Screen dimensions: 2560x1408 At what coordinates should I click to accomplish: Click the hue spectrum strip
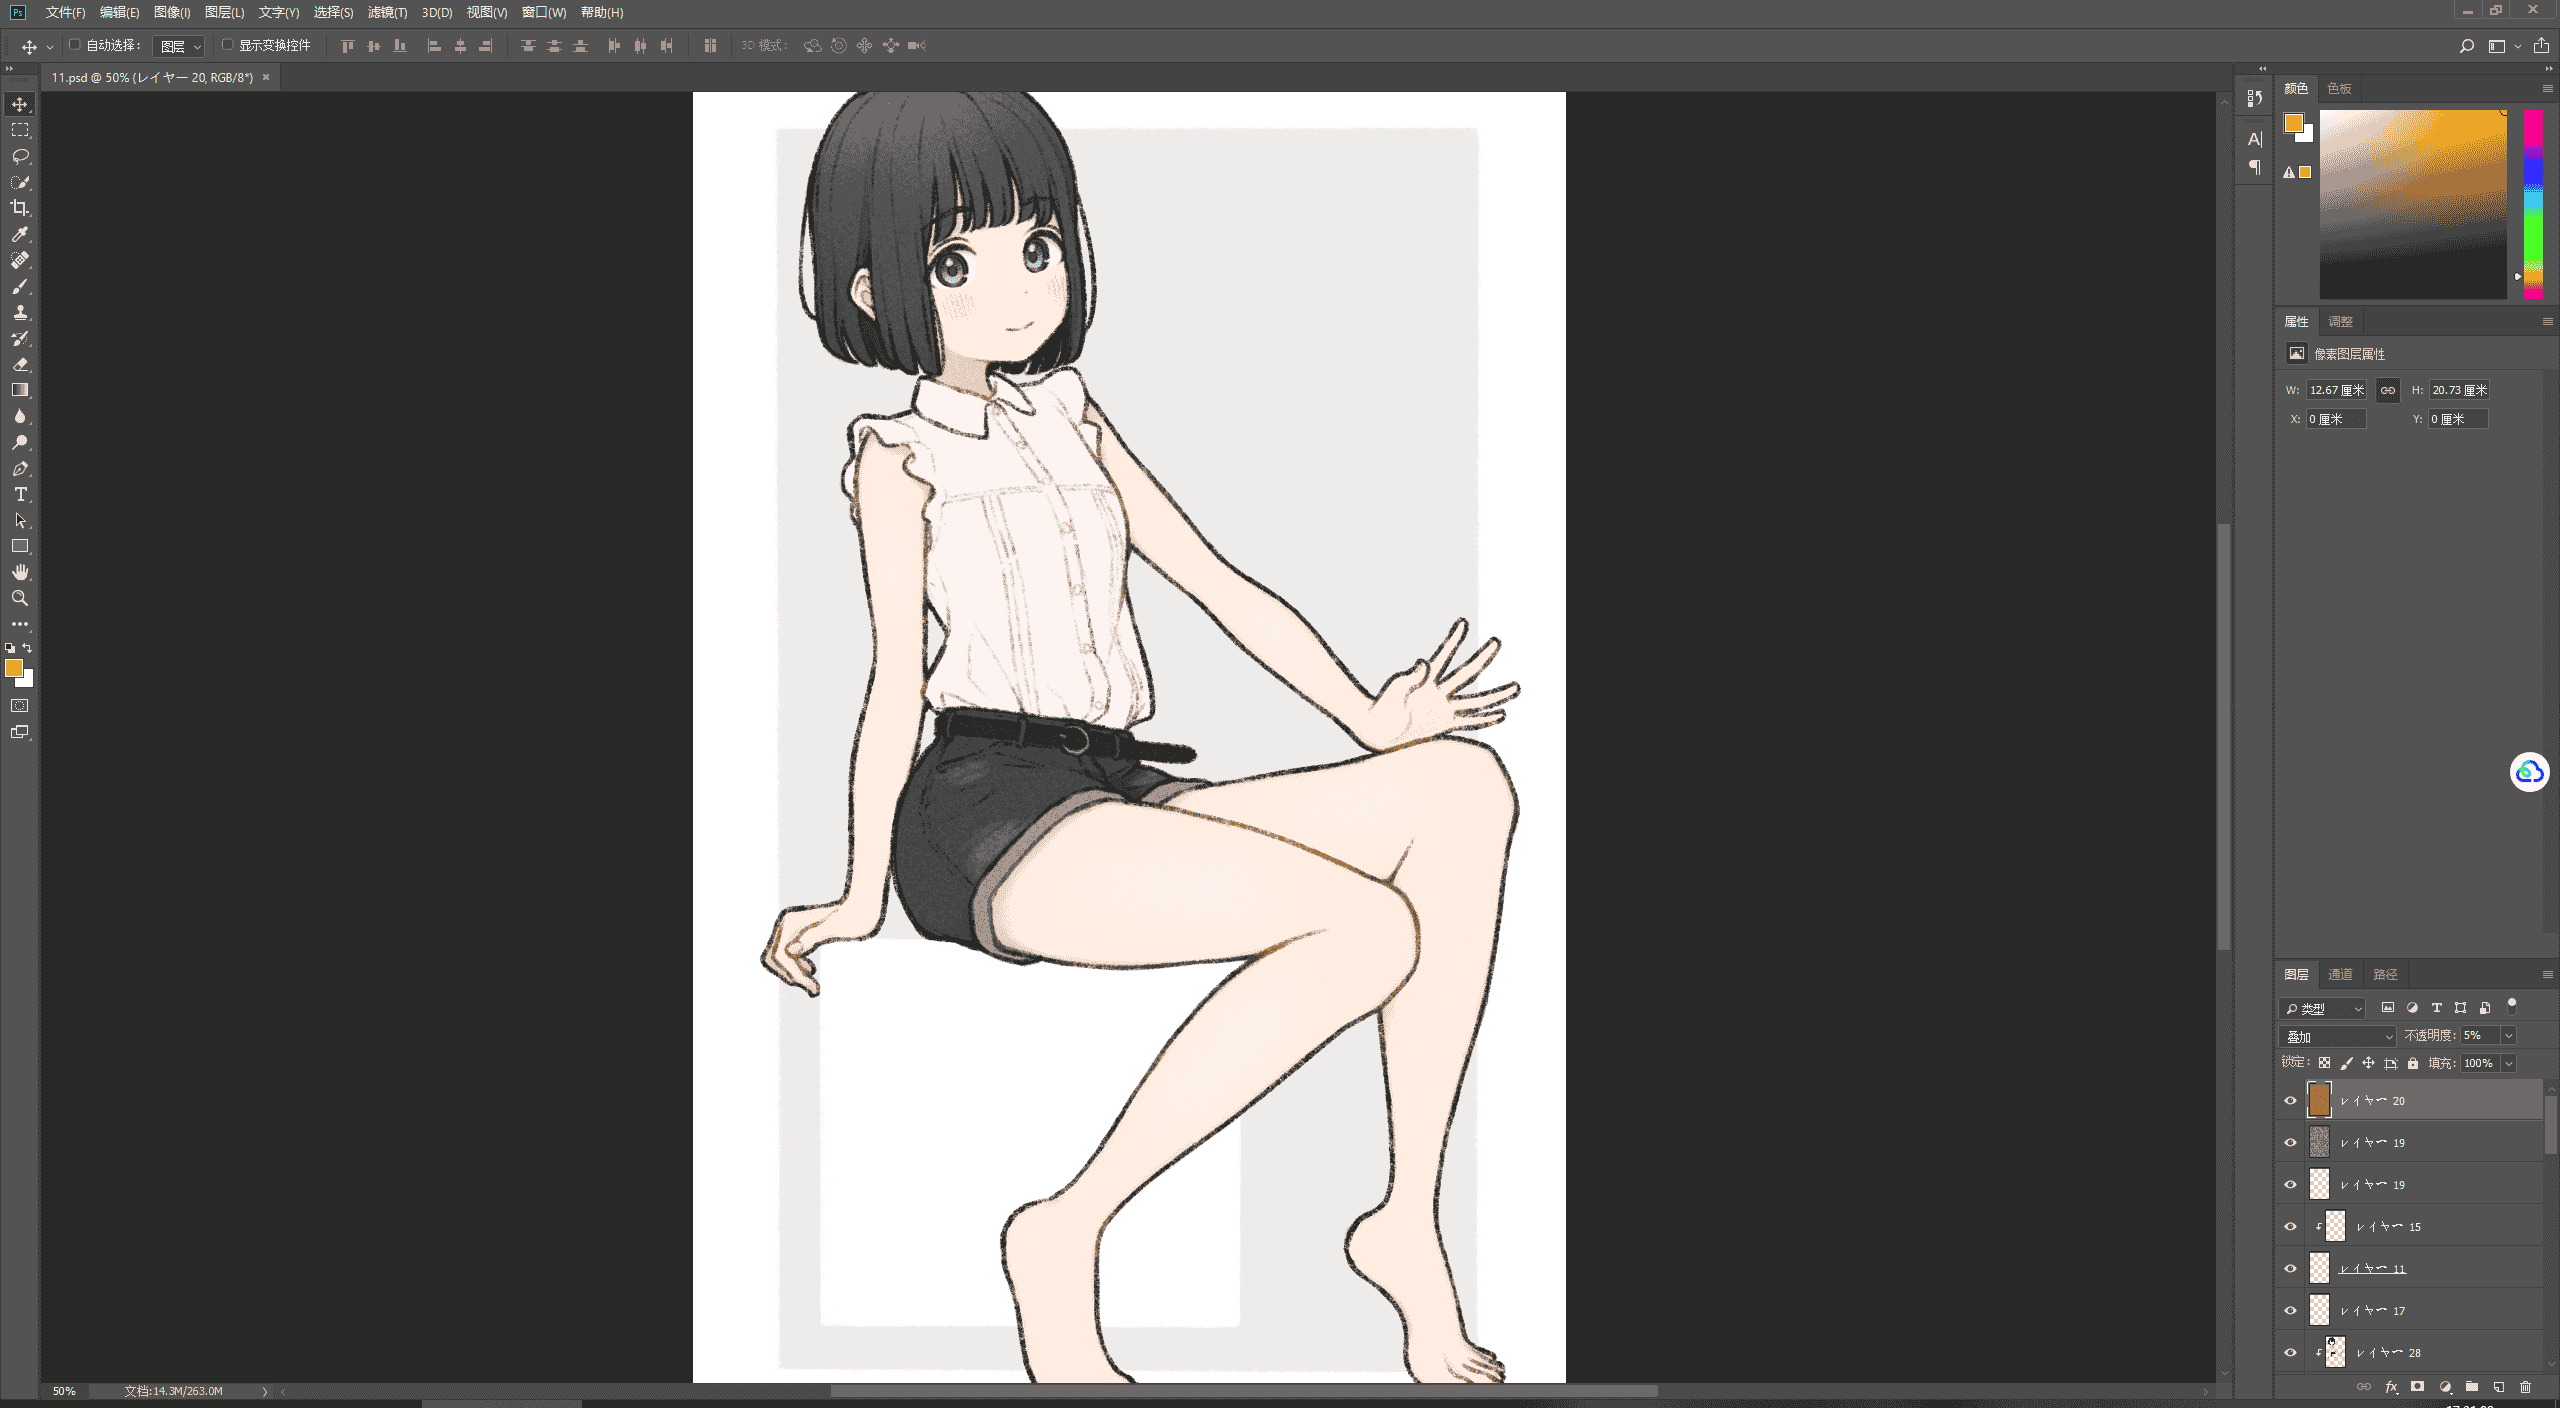2533,204
